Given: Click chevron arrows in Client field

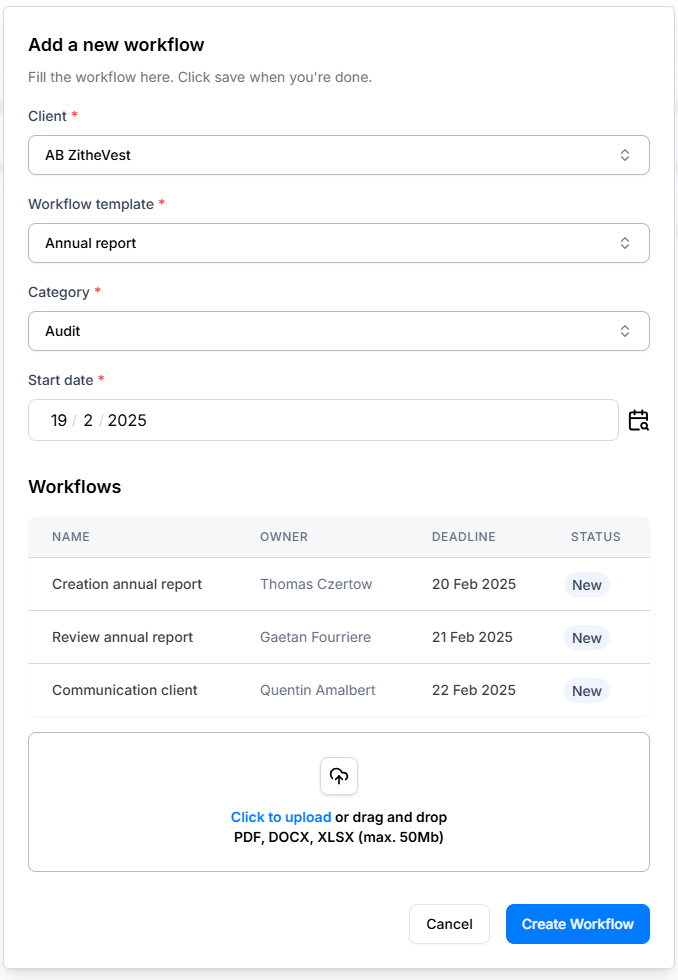Looking at the screenshot, I should (x=625, y=155).
